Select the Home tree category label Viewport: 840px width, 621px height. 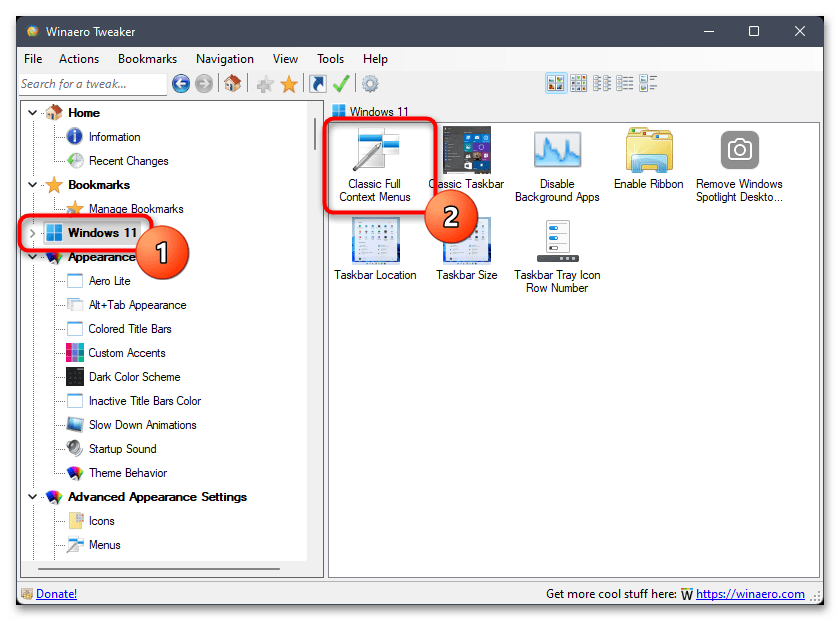pos(84,113)
